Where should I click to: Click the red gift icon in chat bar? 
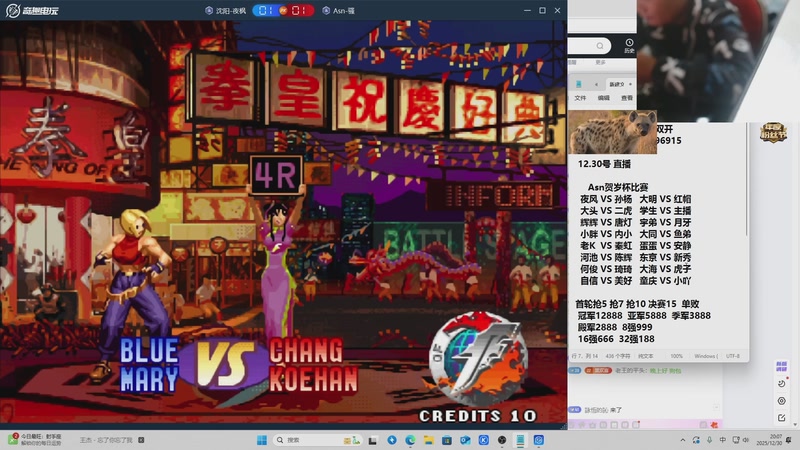pos(714,424)
